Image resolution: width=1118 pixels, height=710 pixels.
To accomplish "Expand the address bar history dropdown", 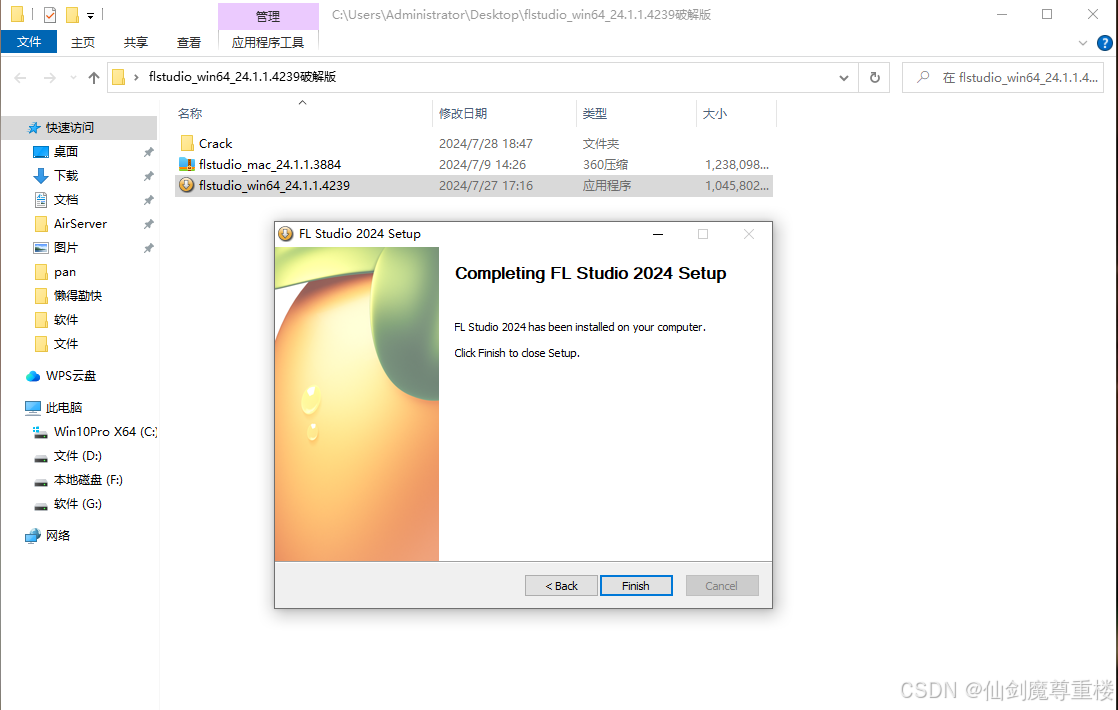I will pos(844,78).
